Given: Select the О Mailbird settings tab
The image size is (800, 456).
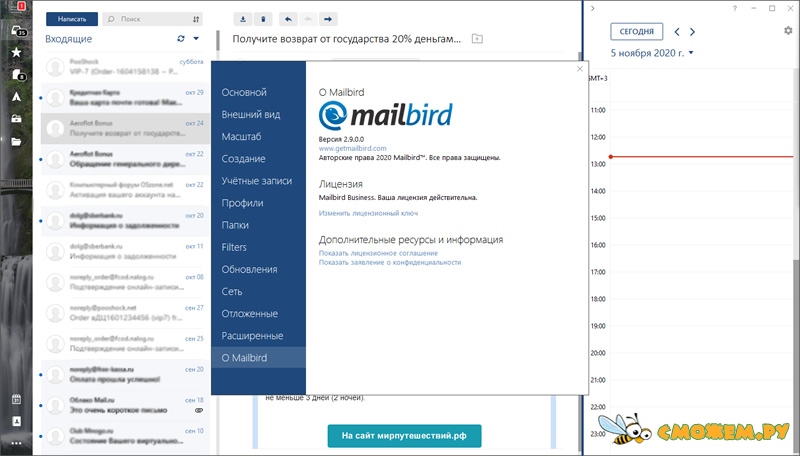Looking at the screenshot, I should pyautogui.click(x=258, y=358).
